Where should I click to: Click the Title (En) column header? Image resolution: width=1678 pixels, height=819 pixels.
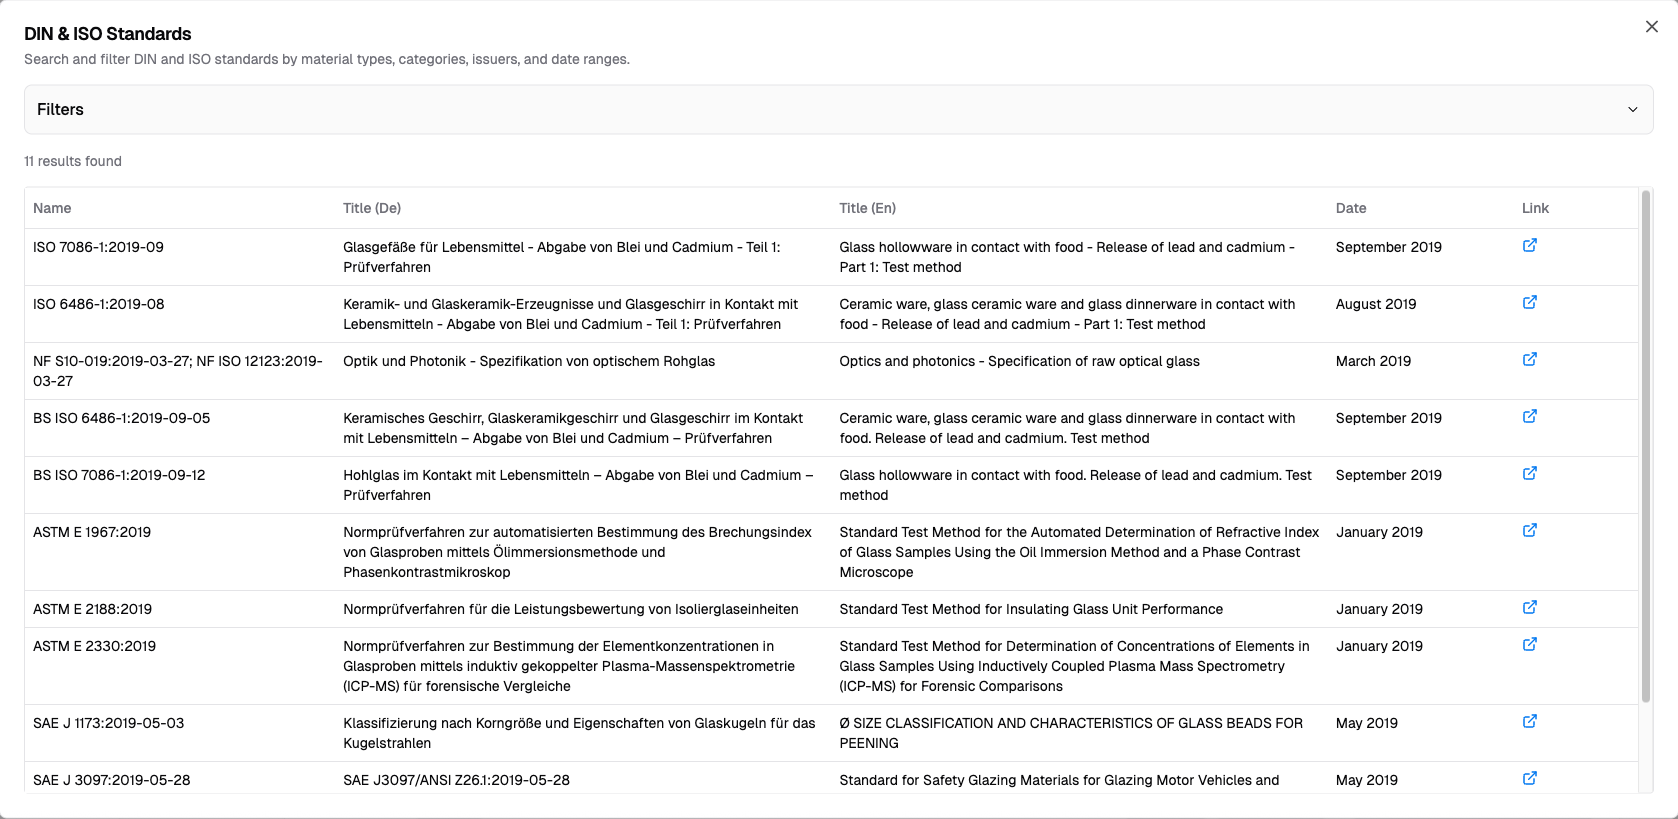pos(867,208)
